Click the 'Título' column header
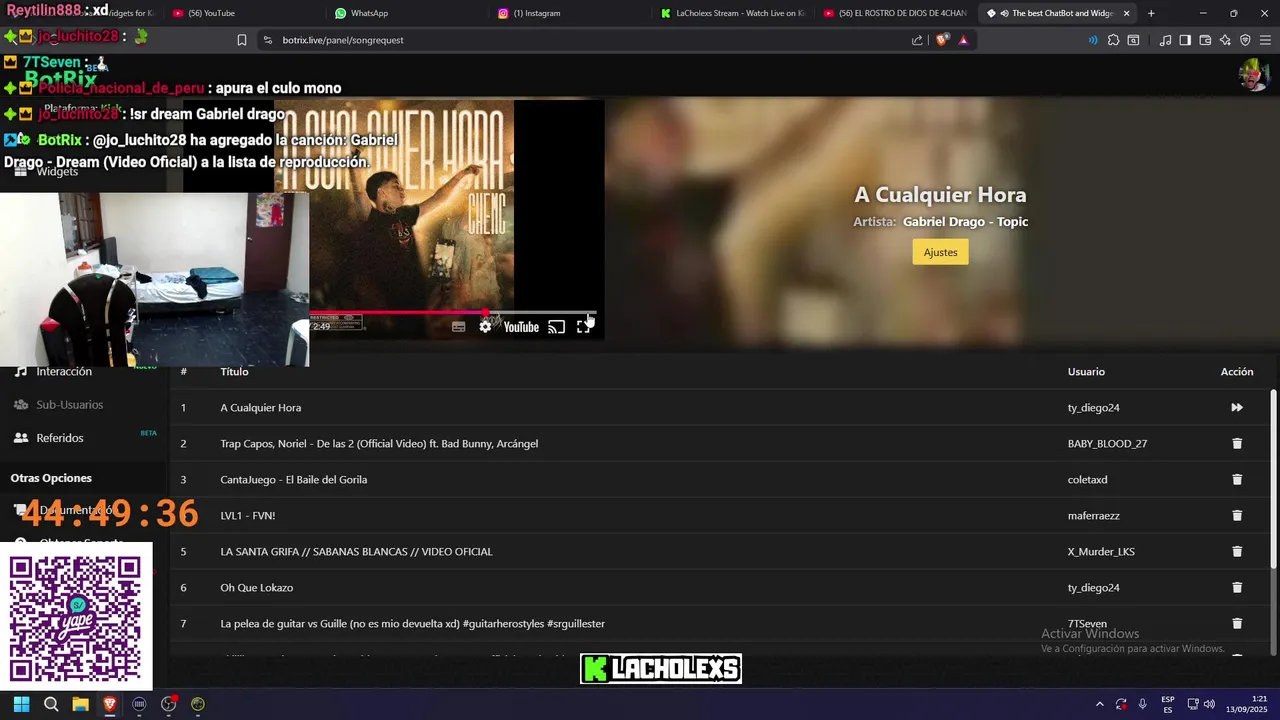 (234, 371)
